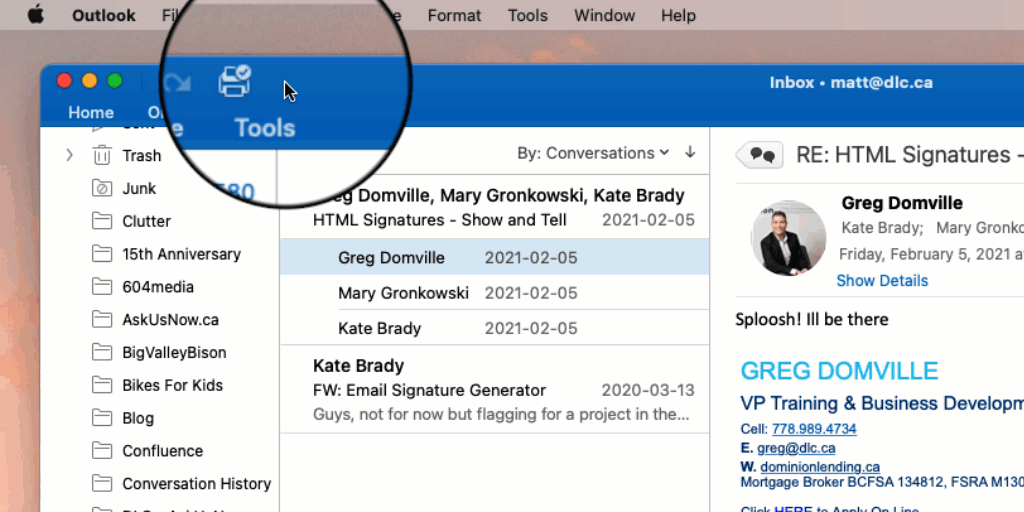Open the AskUsNow.ca folder
1024x512 pixels.
click(170, 320)
